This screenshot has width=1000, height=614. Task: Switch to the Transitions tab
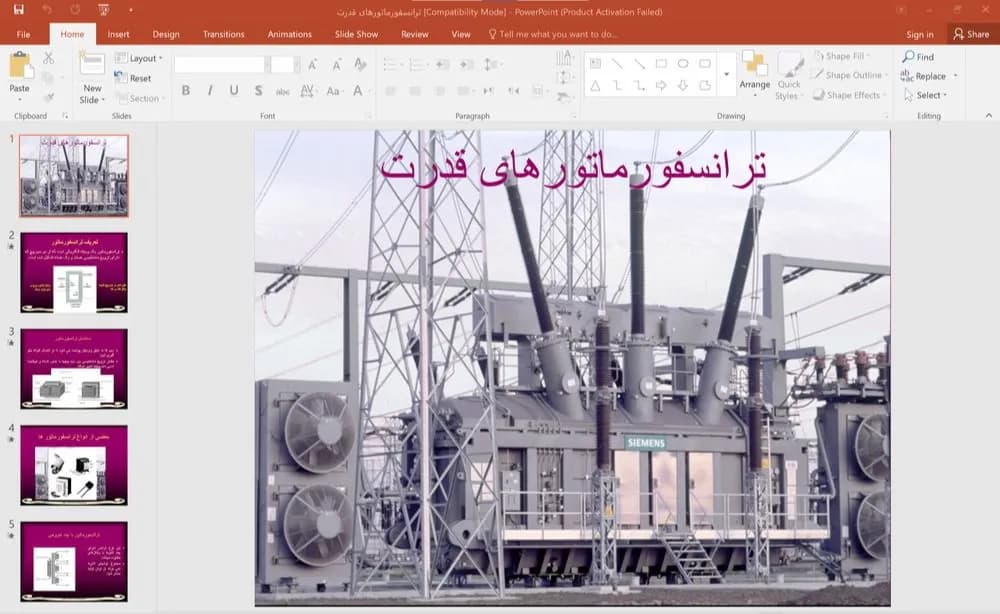point(223,34)
